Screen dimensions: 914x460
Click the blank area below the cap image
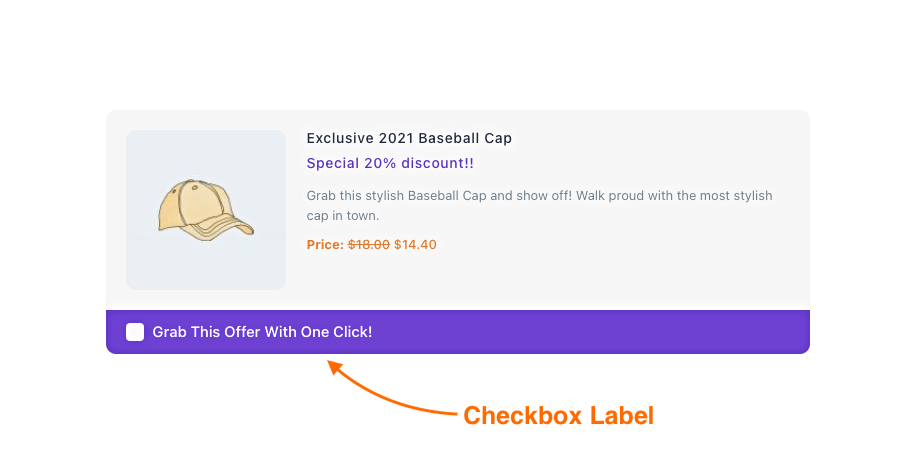[206, 300]
